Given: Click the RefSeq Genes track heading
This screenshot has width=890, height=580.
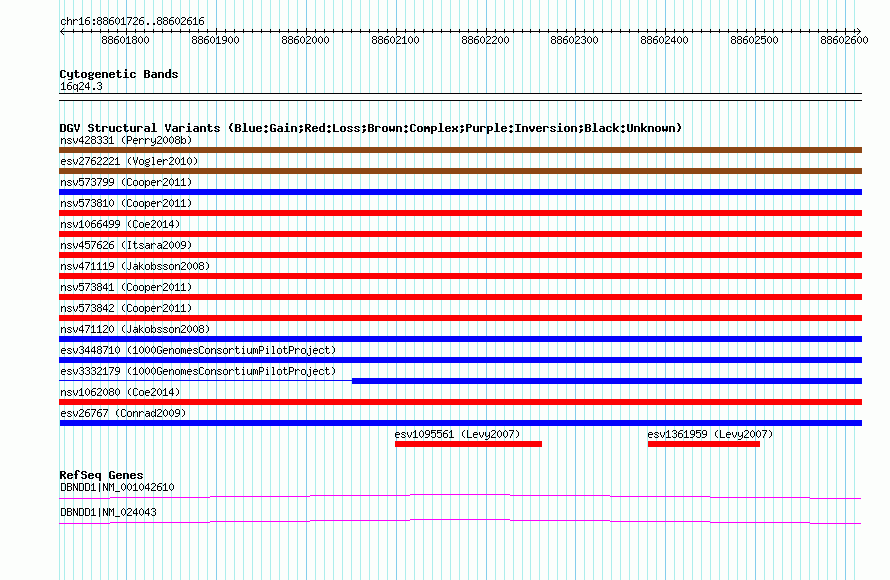Looking at the screenshot, I should [101, 475].
